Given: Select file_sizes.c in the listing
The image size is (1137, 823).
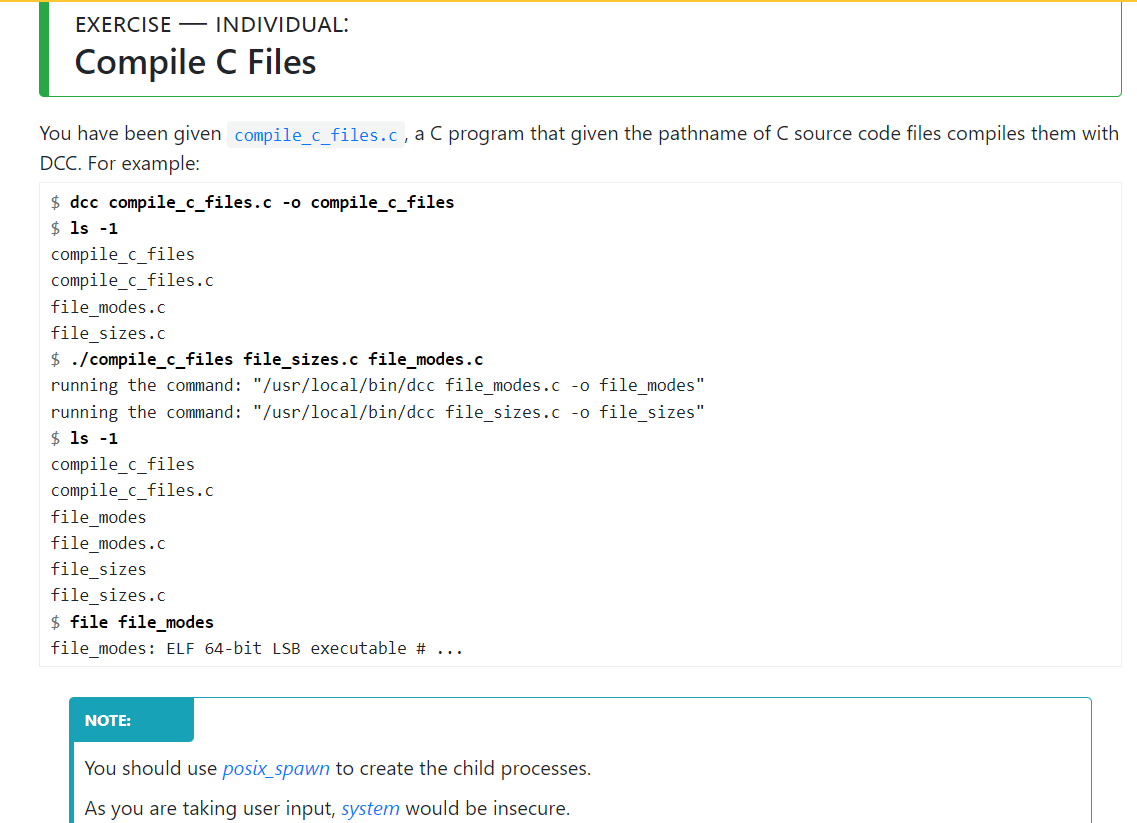Looking at the screenshot, I should [106, 333].
